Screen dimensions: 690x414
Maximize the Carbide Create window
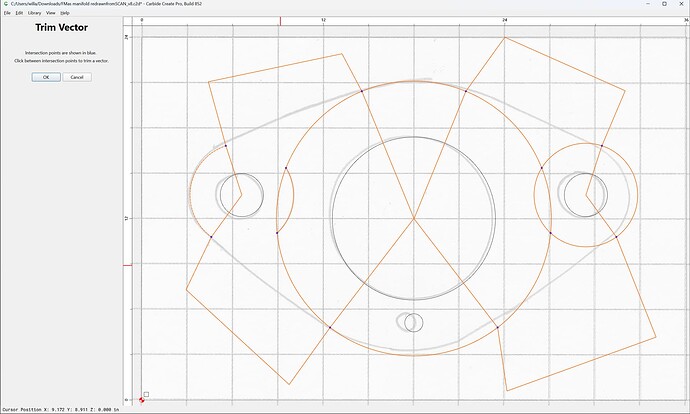click(664, 4)
